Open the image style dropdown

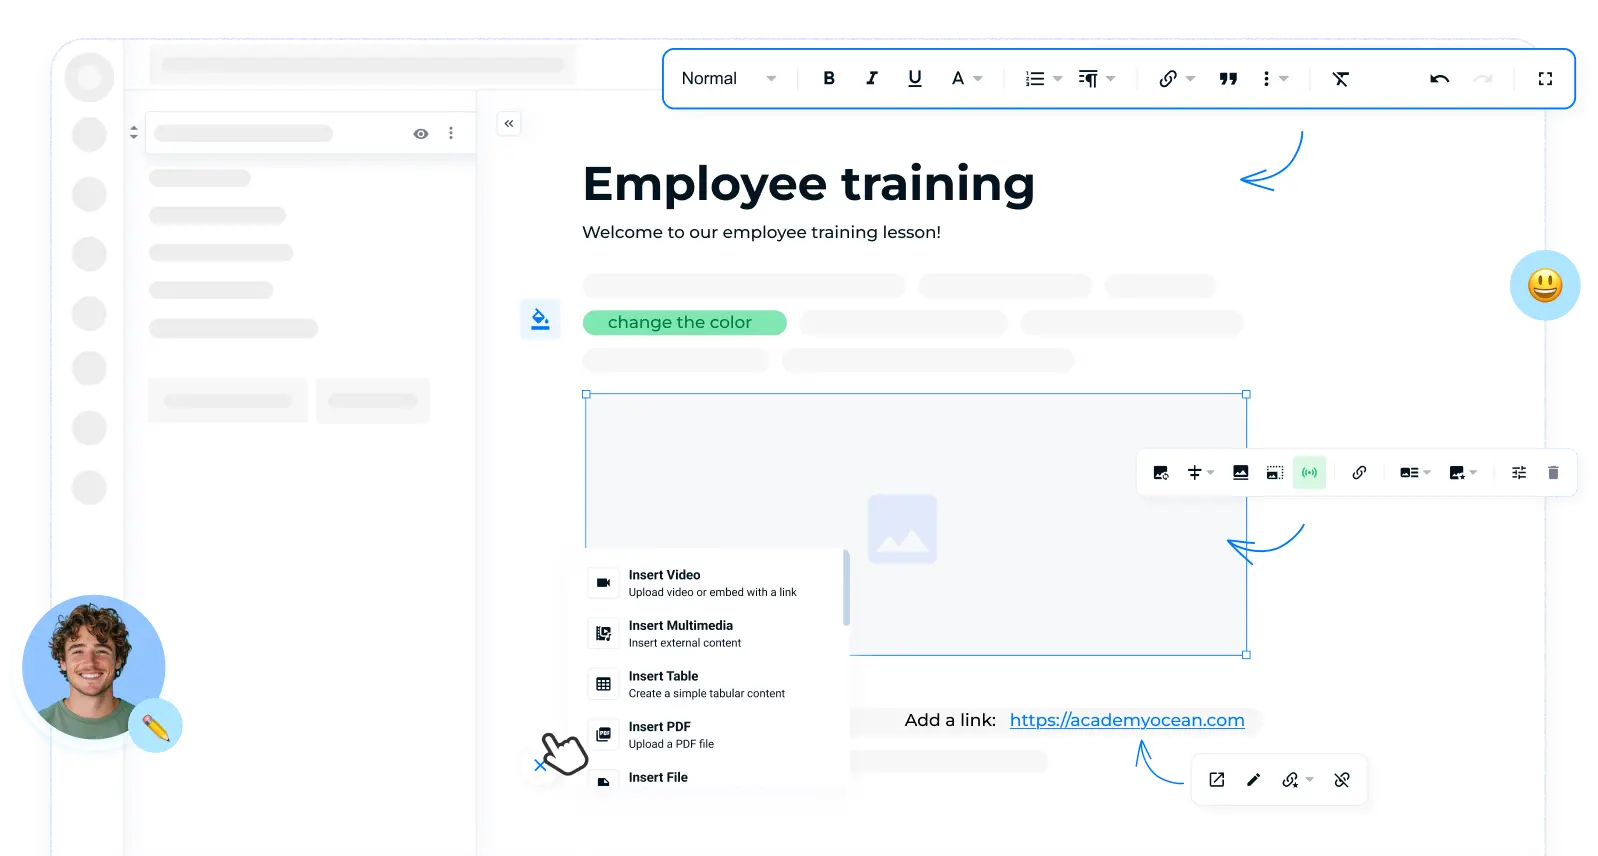click(x=1463, y=473)
